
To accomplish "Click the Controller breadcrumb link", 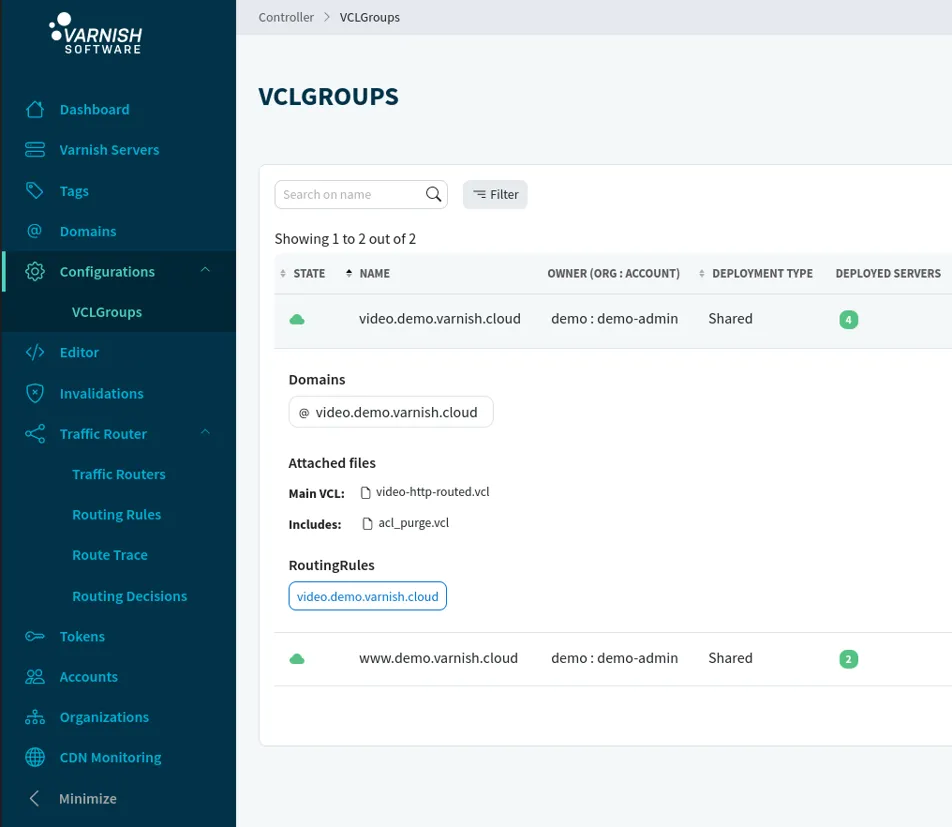I will [286, 17].
